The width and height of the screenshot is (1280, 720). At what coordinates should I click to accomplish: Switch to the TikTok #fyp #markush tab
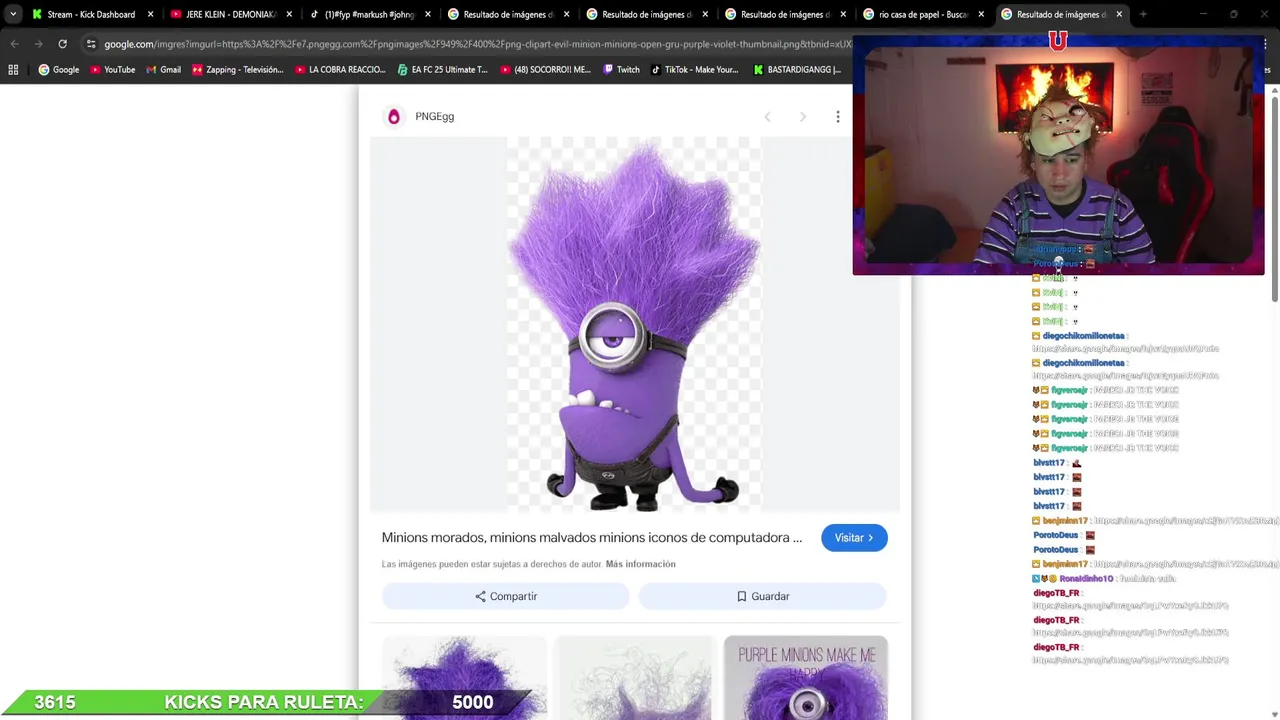369,14
